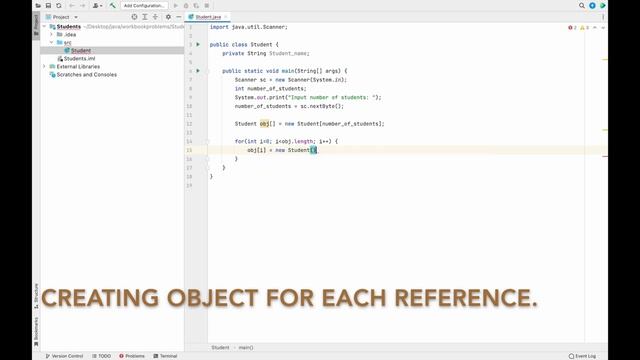The width and height of the screenshot is (640, 360).
Task: Select the .idea folder row
Action: (112, 35)
